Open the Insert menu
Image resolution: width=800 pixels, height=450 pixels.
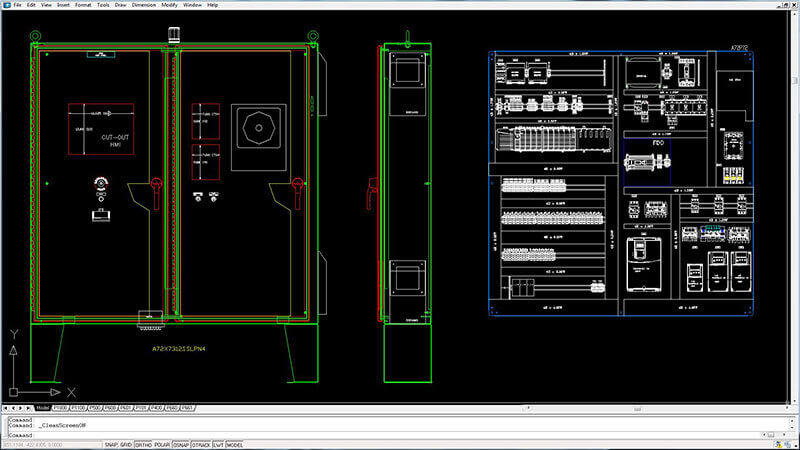(63, 5)
